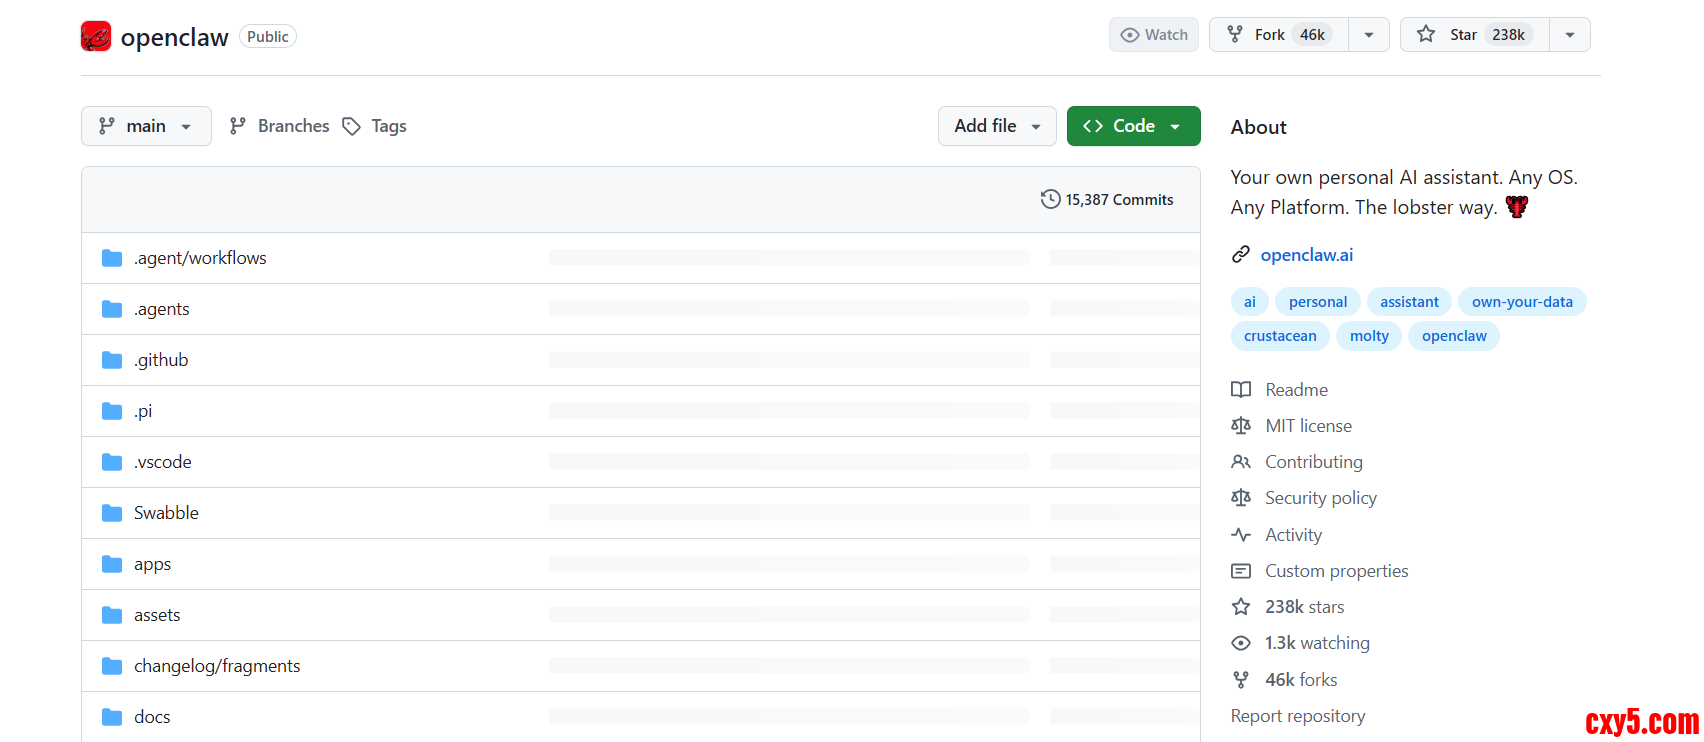This screenshot has height=742, width=1704.
Task: Click the Readme book icon
Action: (1241, 390)
